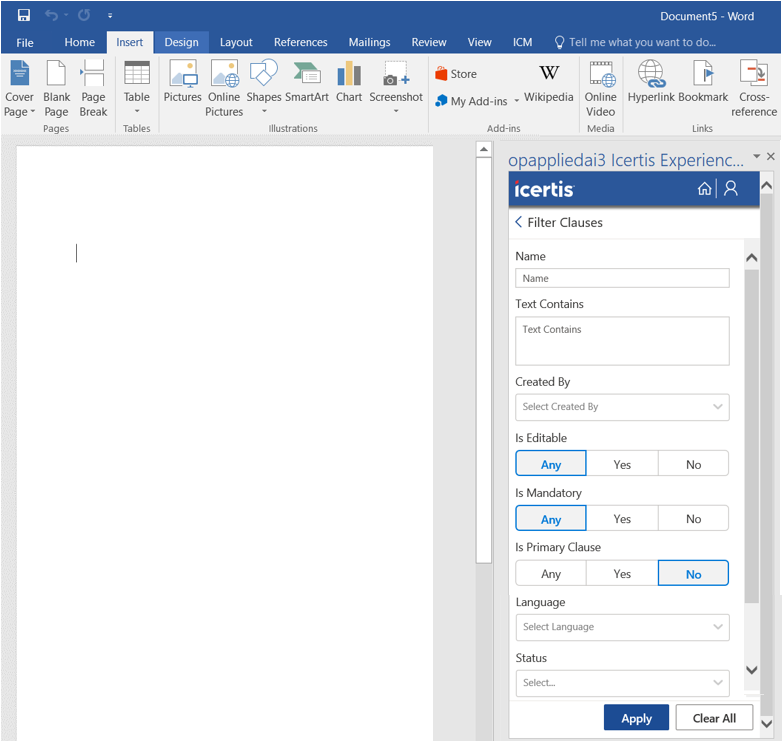Switch to the Layout ribbon tab
The width and height of the screenshot is (782, 741).
click(x=236, y=42)
